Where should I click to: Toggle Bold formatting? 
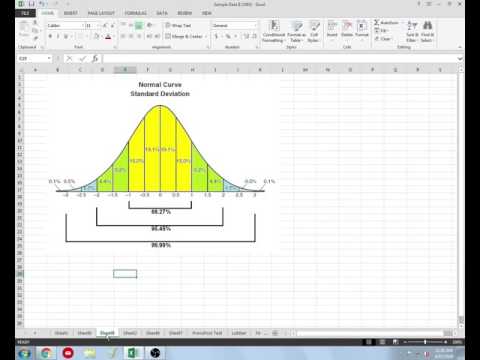[50, 36]
